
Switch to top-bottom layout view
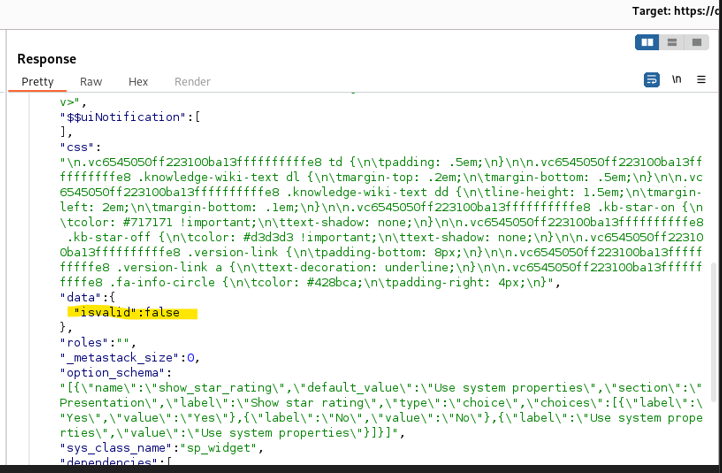pyautogui.click(x=672, y=42)
